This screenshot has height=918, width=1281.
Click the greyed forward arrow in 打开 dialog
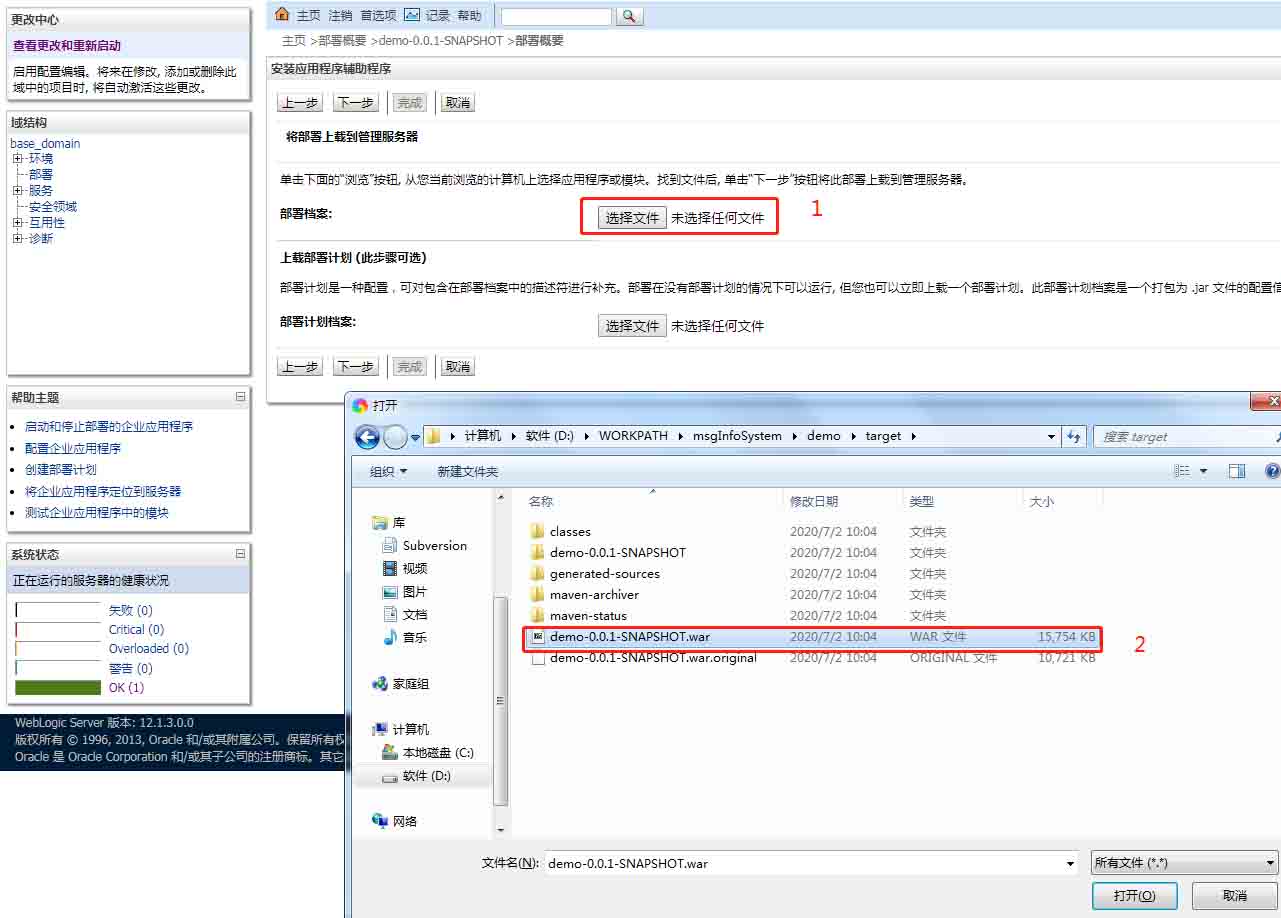click(395, 437)
